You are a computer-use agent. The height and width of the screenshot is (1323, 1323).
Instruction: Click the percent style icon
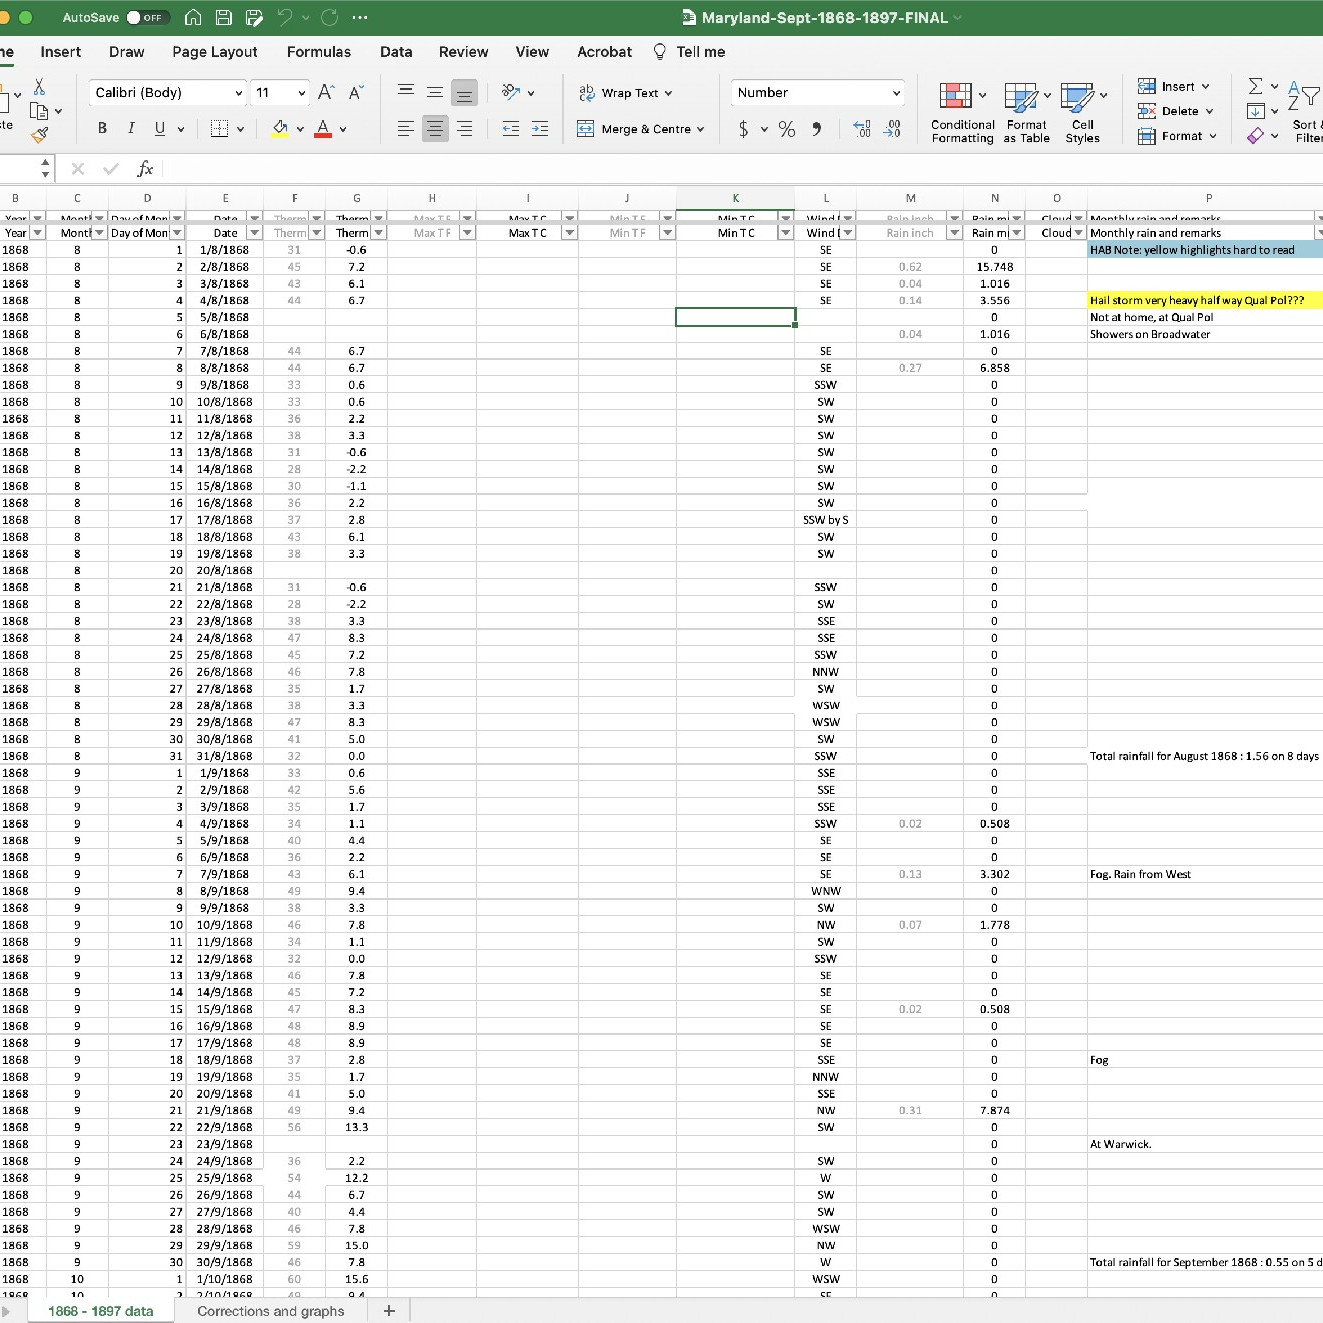(787, 128)
